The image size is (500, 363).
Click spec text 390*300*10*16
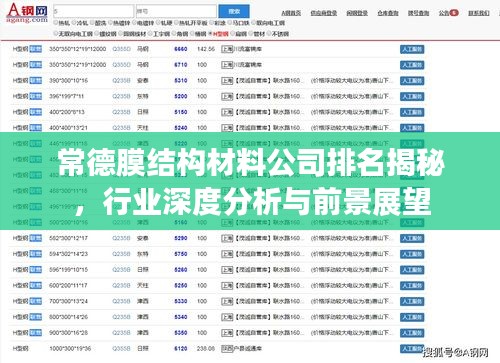pos(69,81)
